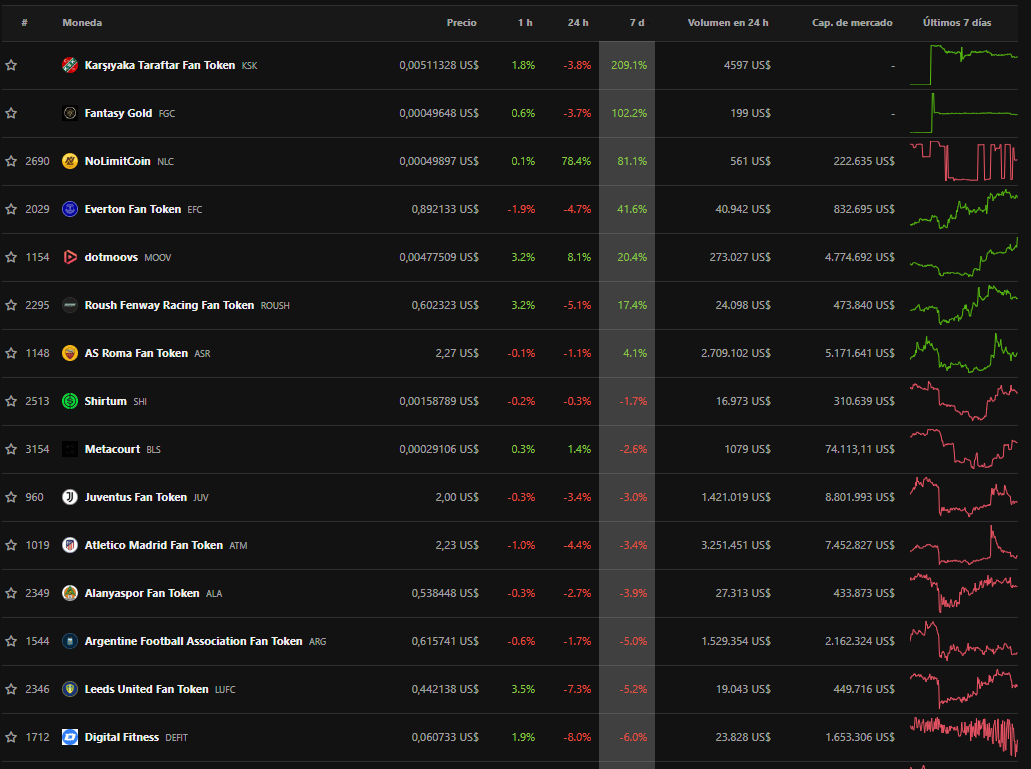
Task: Toggle favorite star for NoLimitCoin
Action: 11,161
